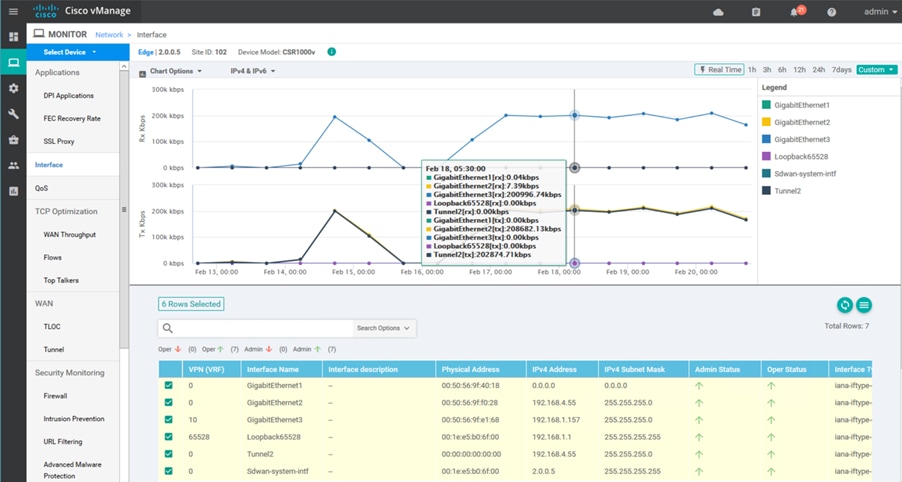Open the help question mark icon

click(831, 12)
